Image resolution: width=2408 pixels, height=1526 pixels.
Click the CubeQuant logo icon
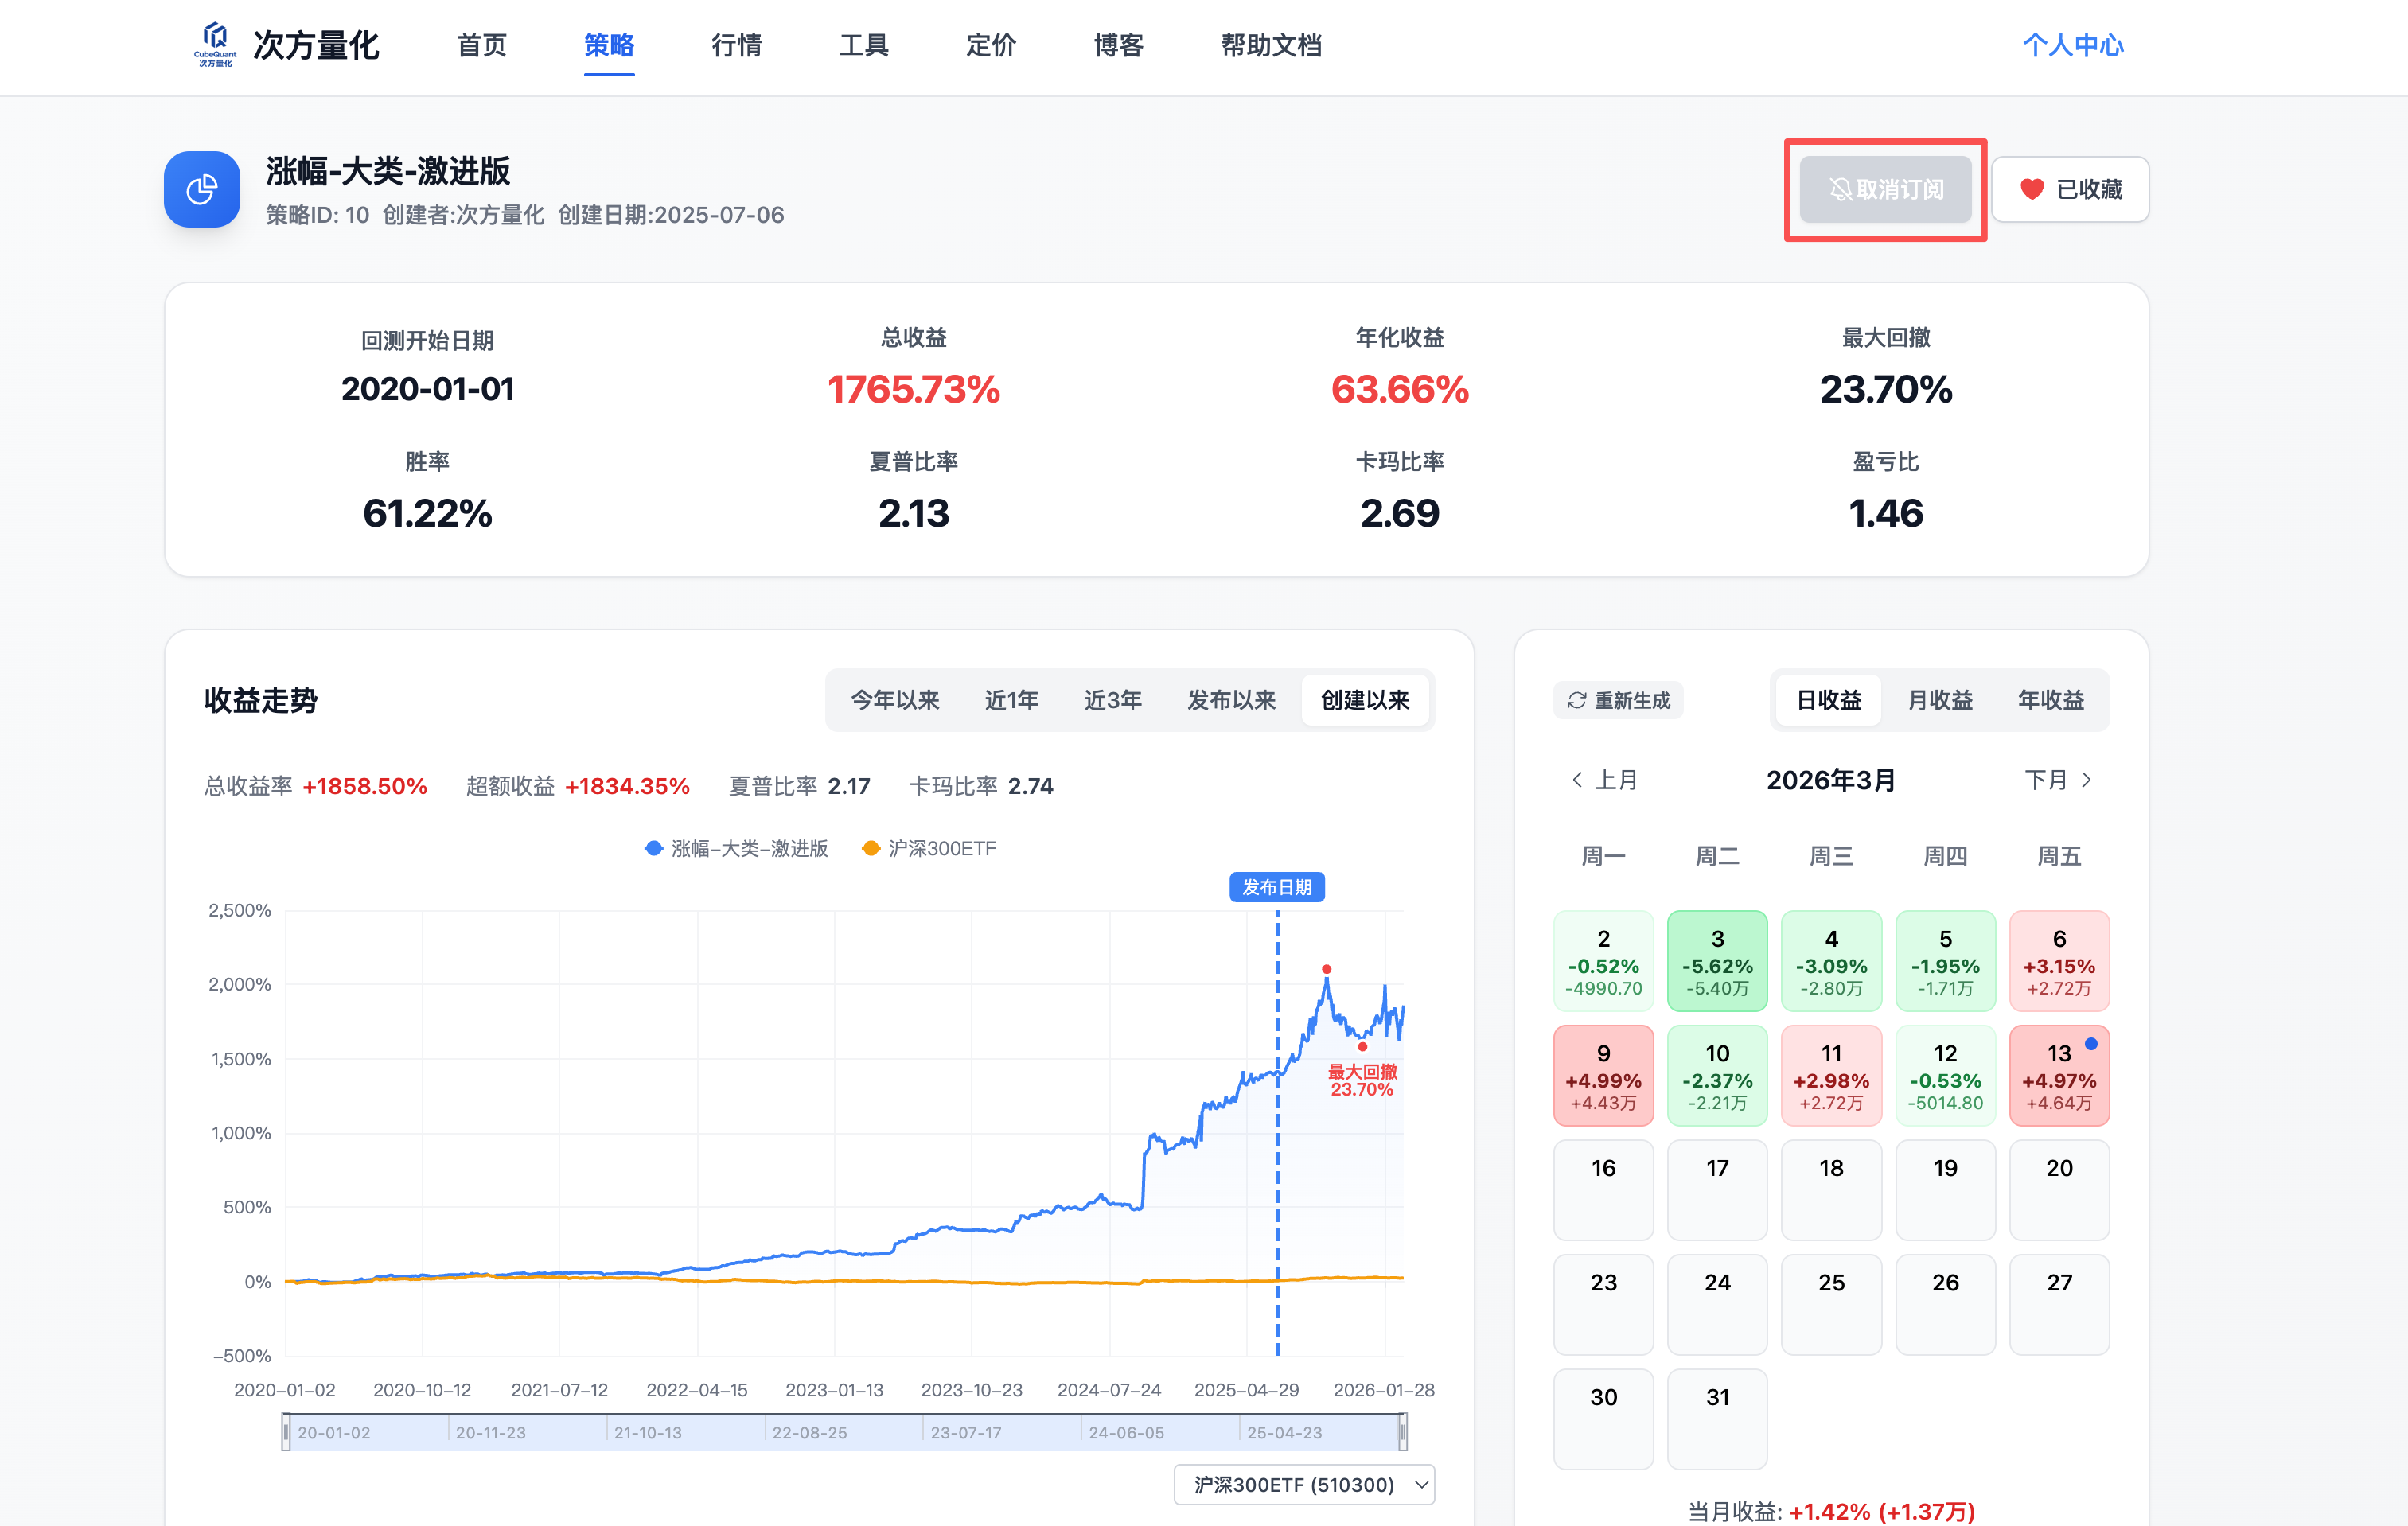215,43
